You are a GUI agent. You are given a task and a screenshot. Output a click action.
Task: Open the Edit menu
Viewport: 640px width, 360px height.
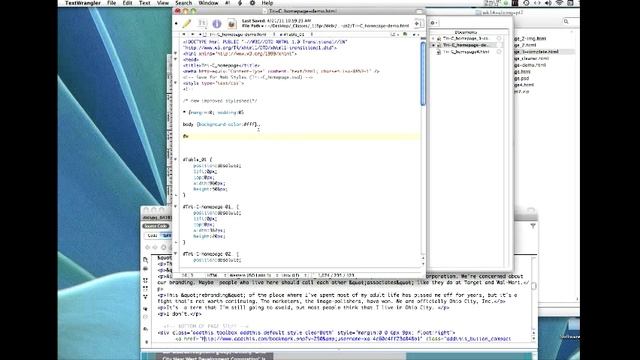tap(127, 3)
